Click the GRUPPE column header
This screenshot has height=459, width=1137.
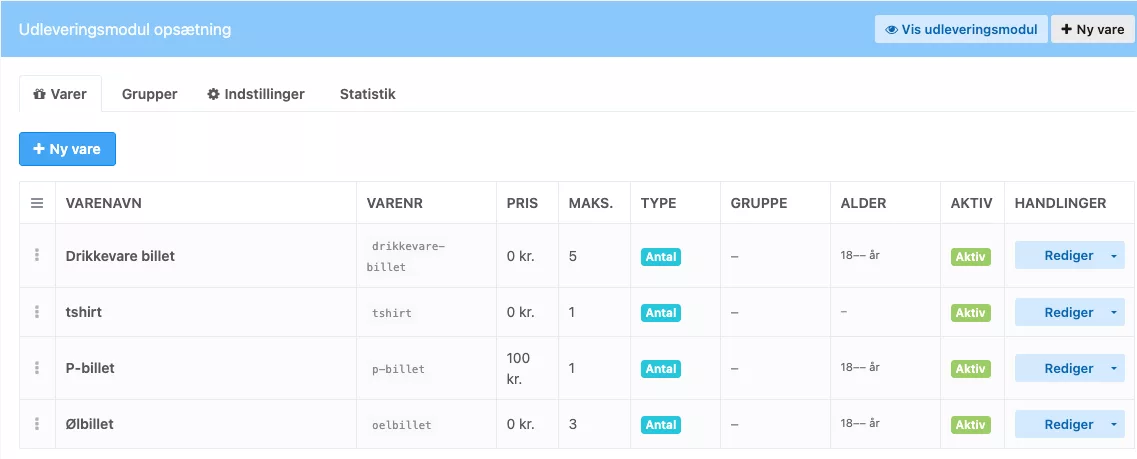click(x=759, y=203)
